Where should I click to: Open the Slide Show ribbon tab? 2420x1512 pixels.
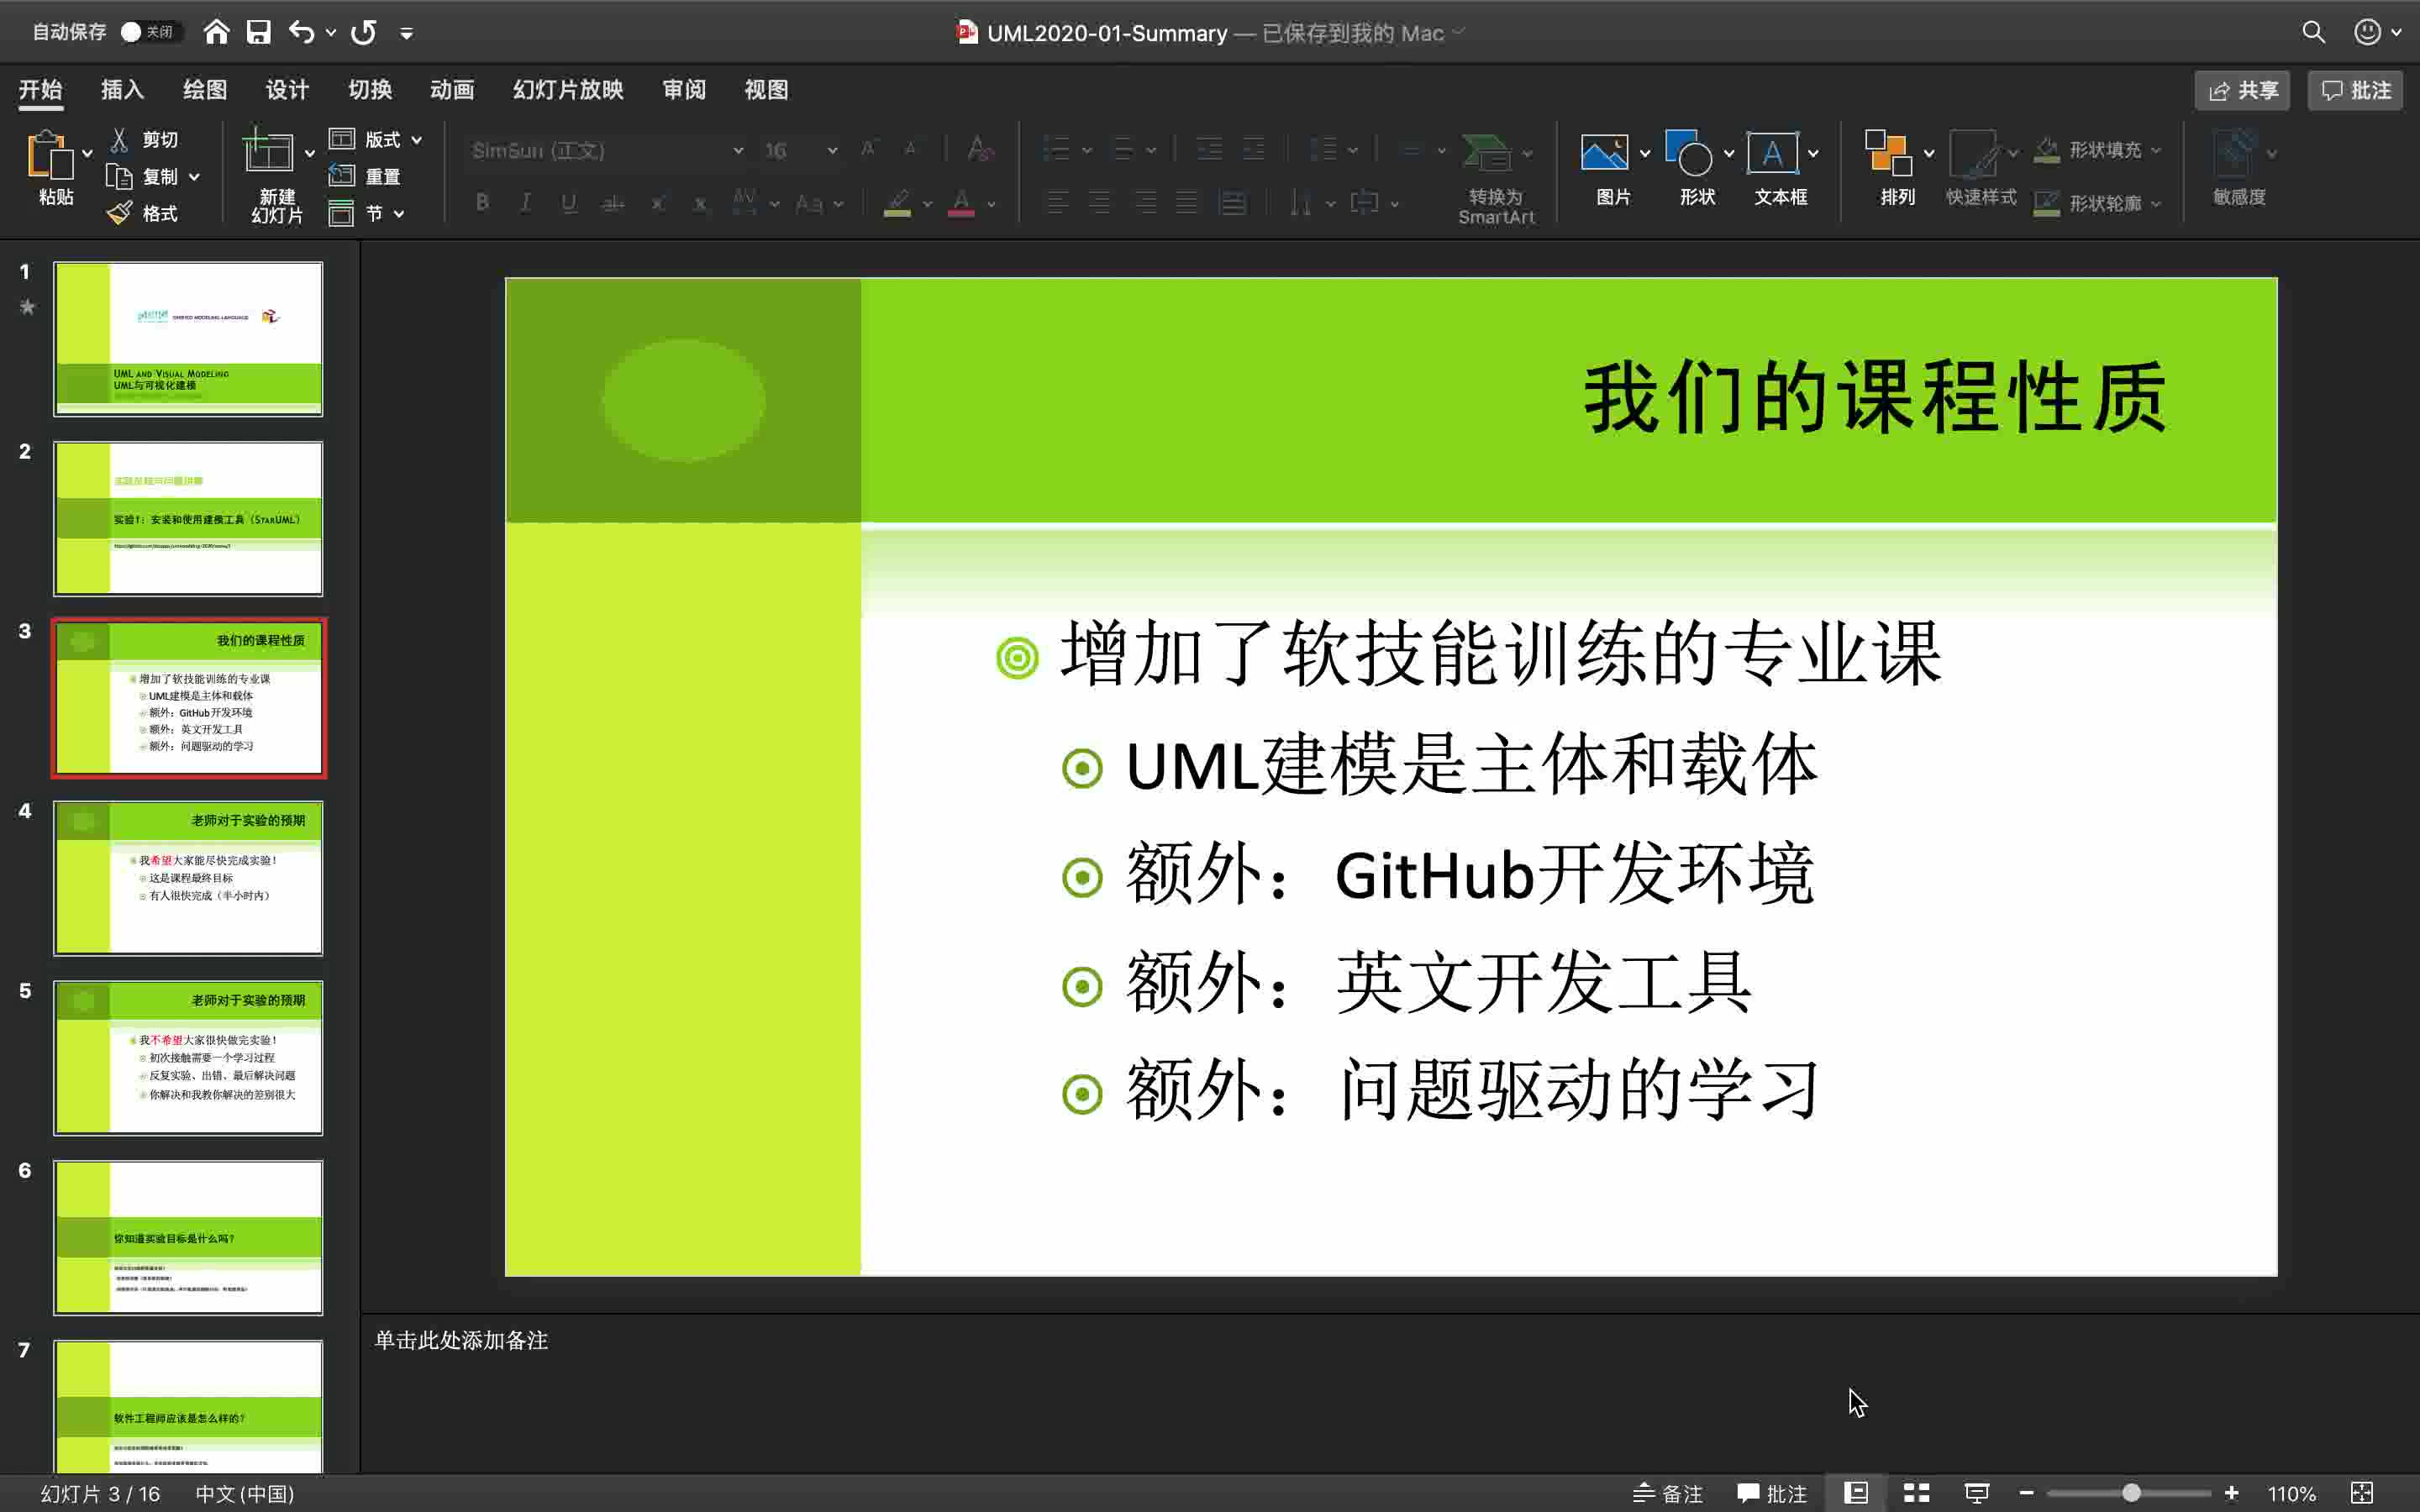coord(568,90)
